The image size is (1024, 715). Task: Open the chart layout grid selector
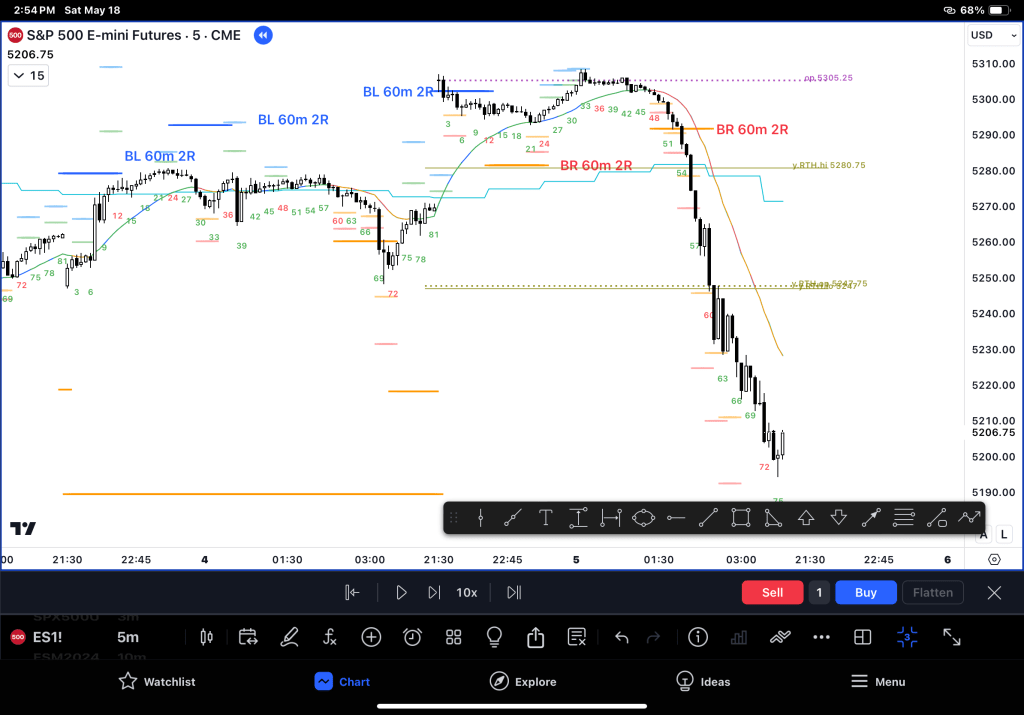pyautogui.click(x=862, y=637)
